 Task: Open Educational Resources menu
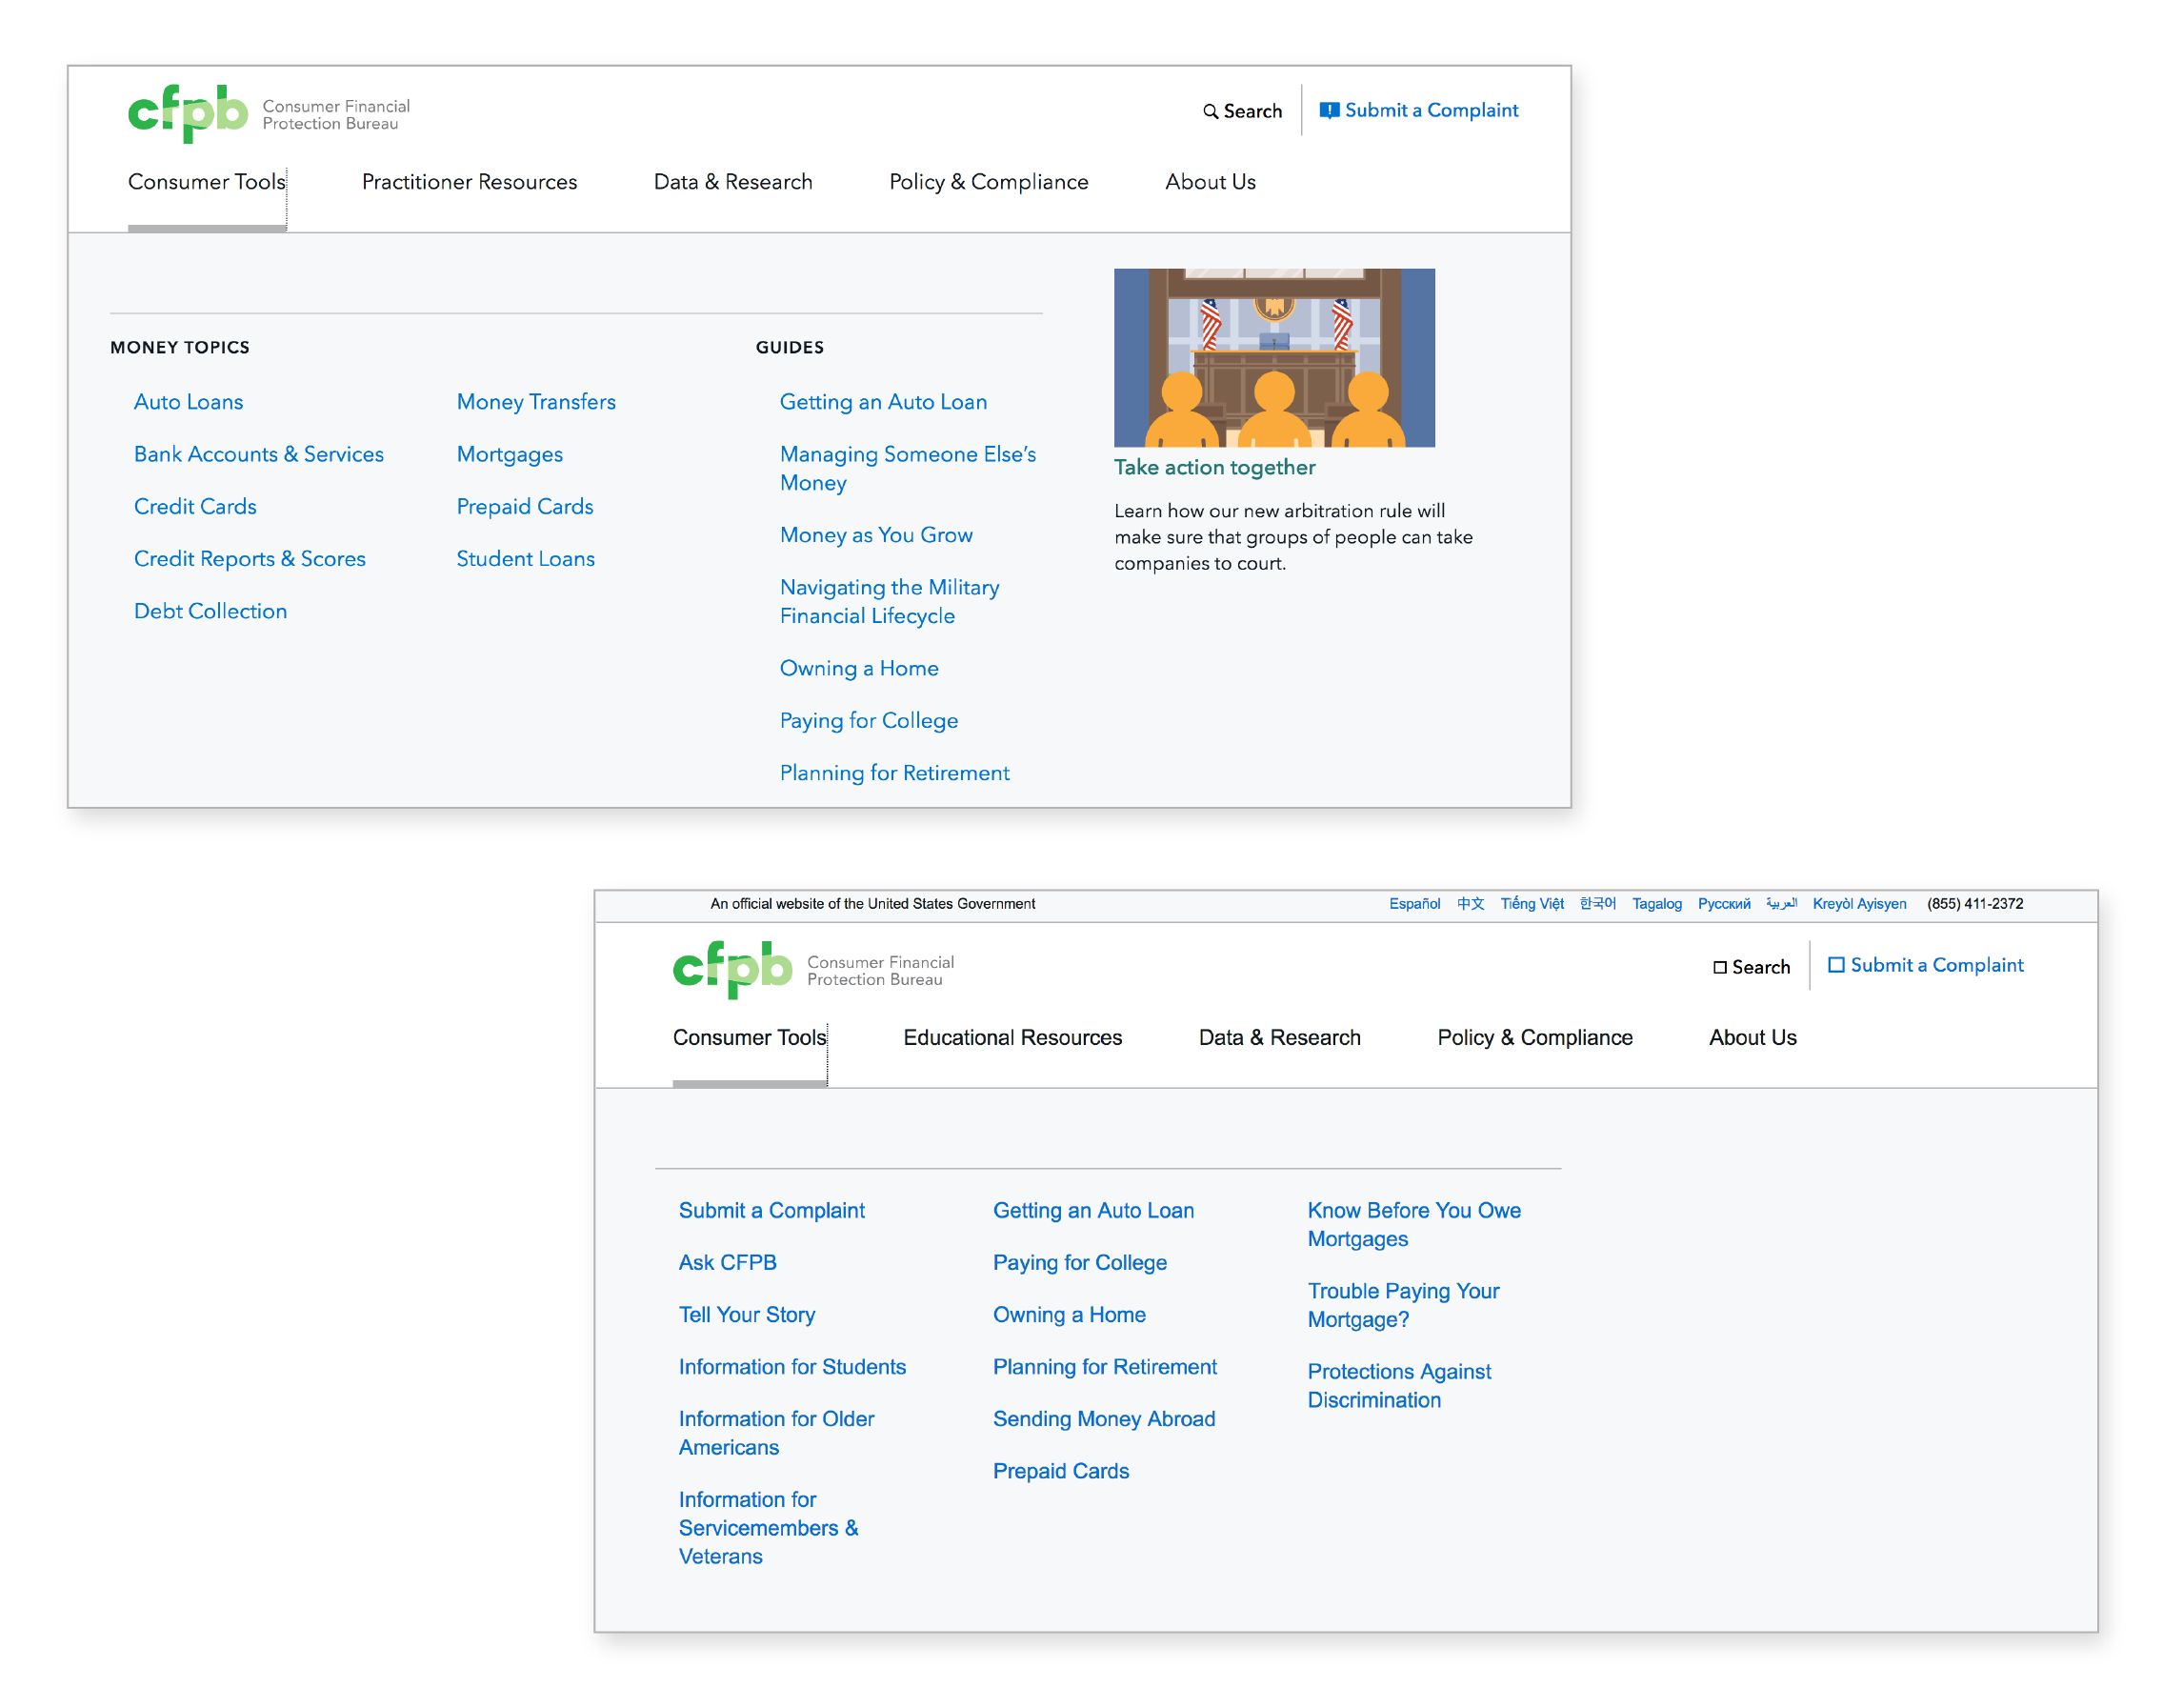pyautogui.click(x=1012, y=1037)
